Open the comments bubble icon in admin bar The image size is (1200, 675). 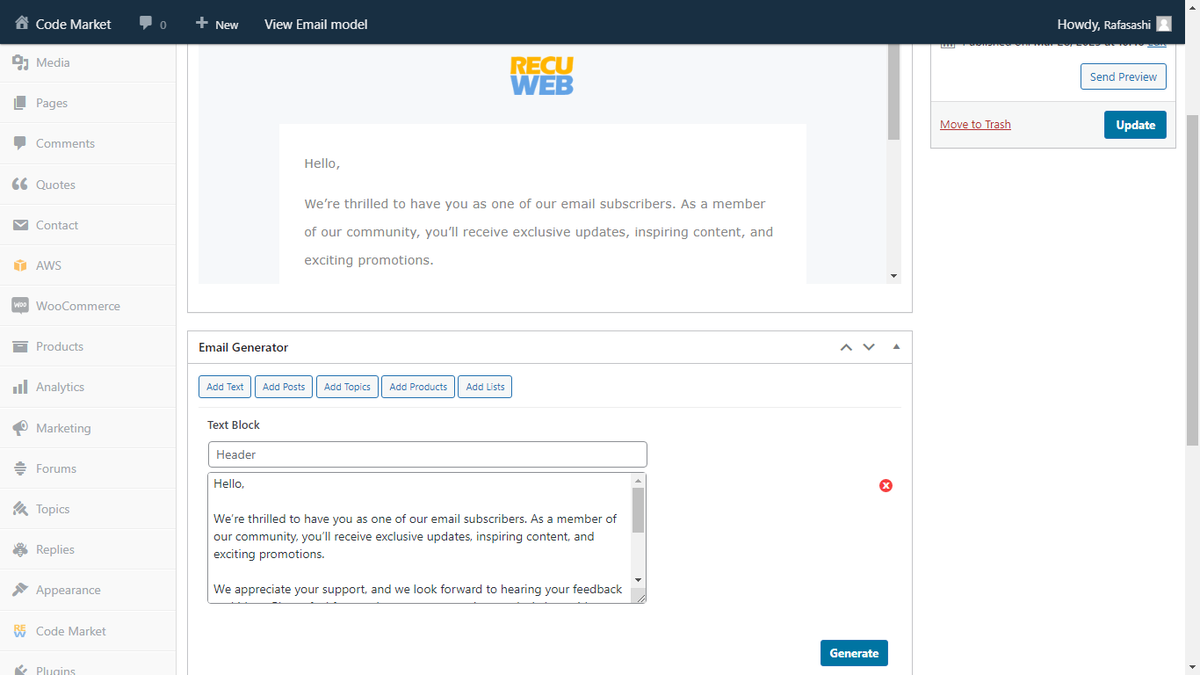(146, 23)
